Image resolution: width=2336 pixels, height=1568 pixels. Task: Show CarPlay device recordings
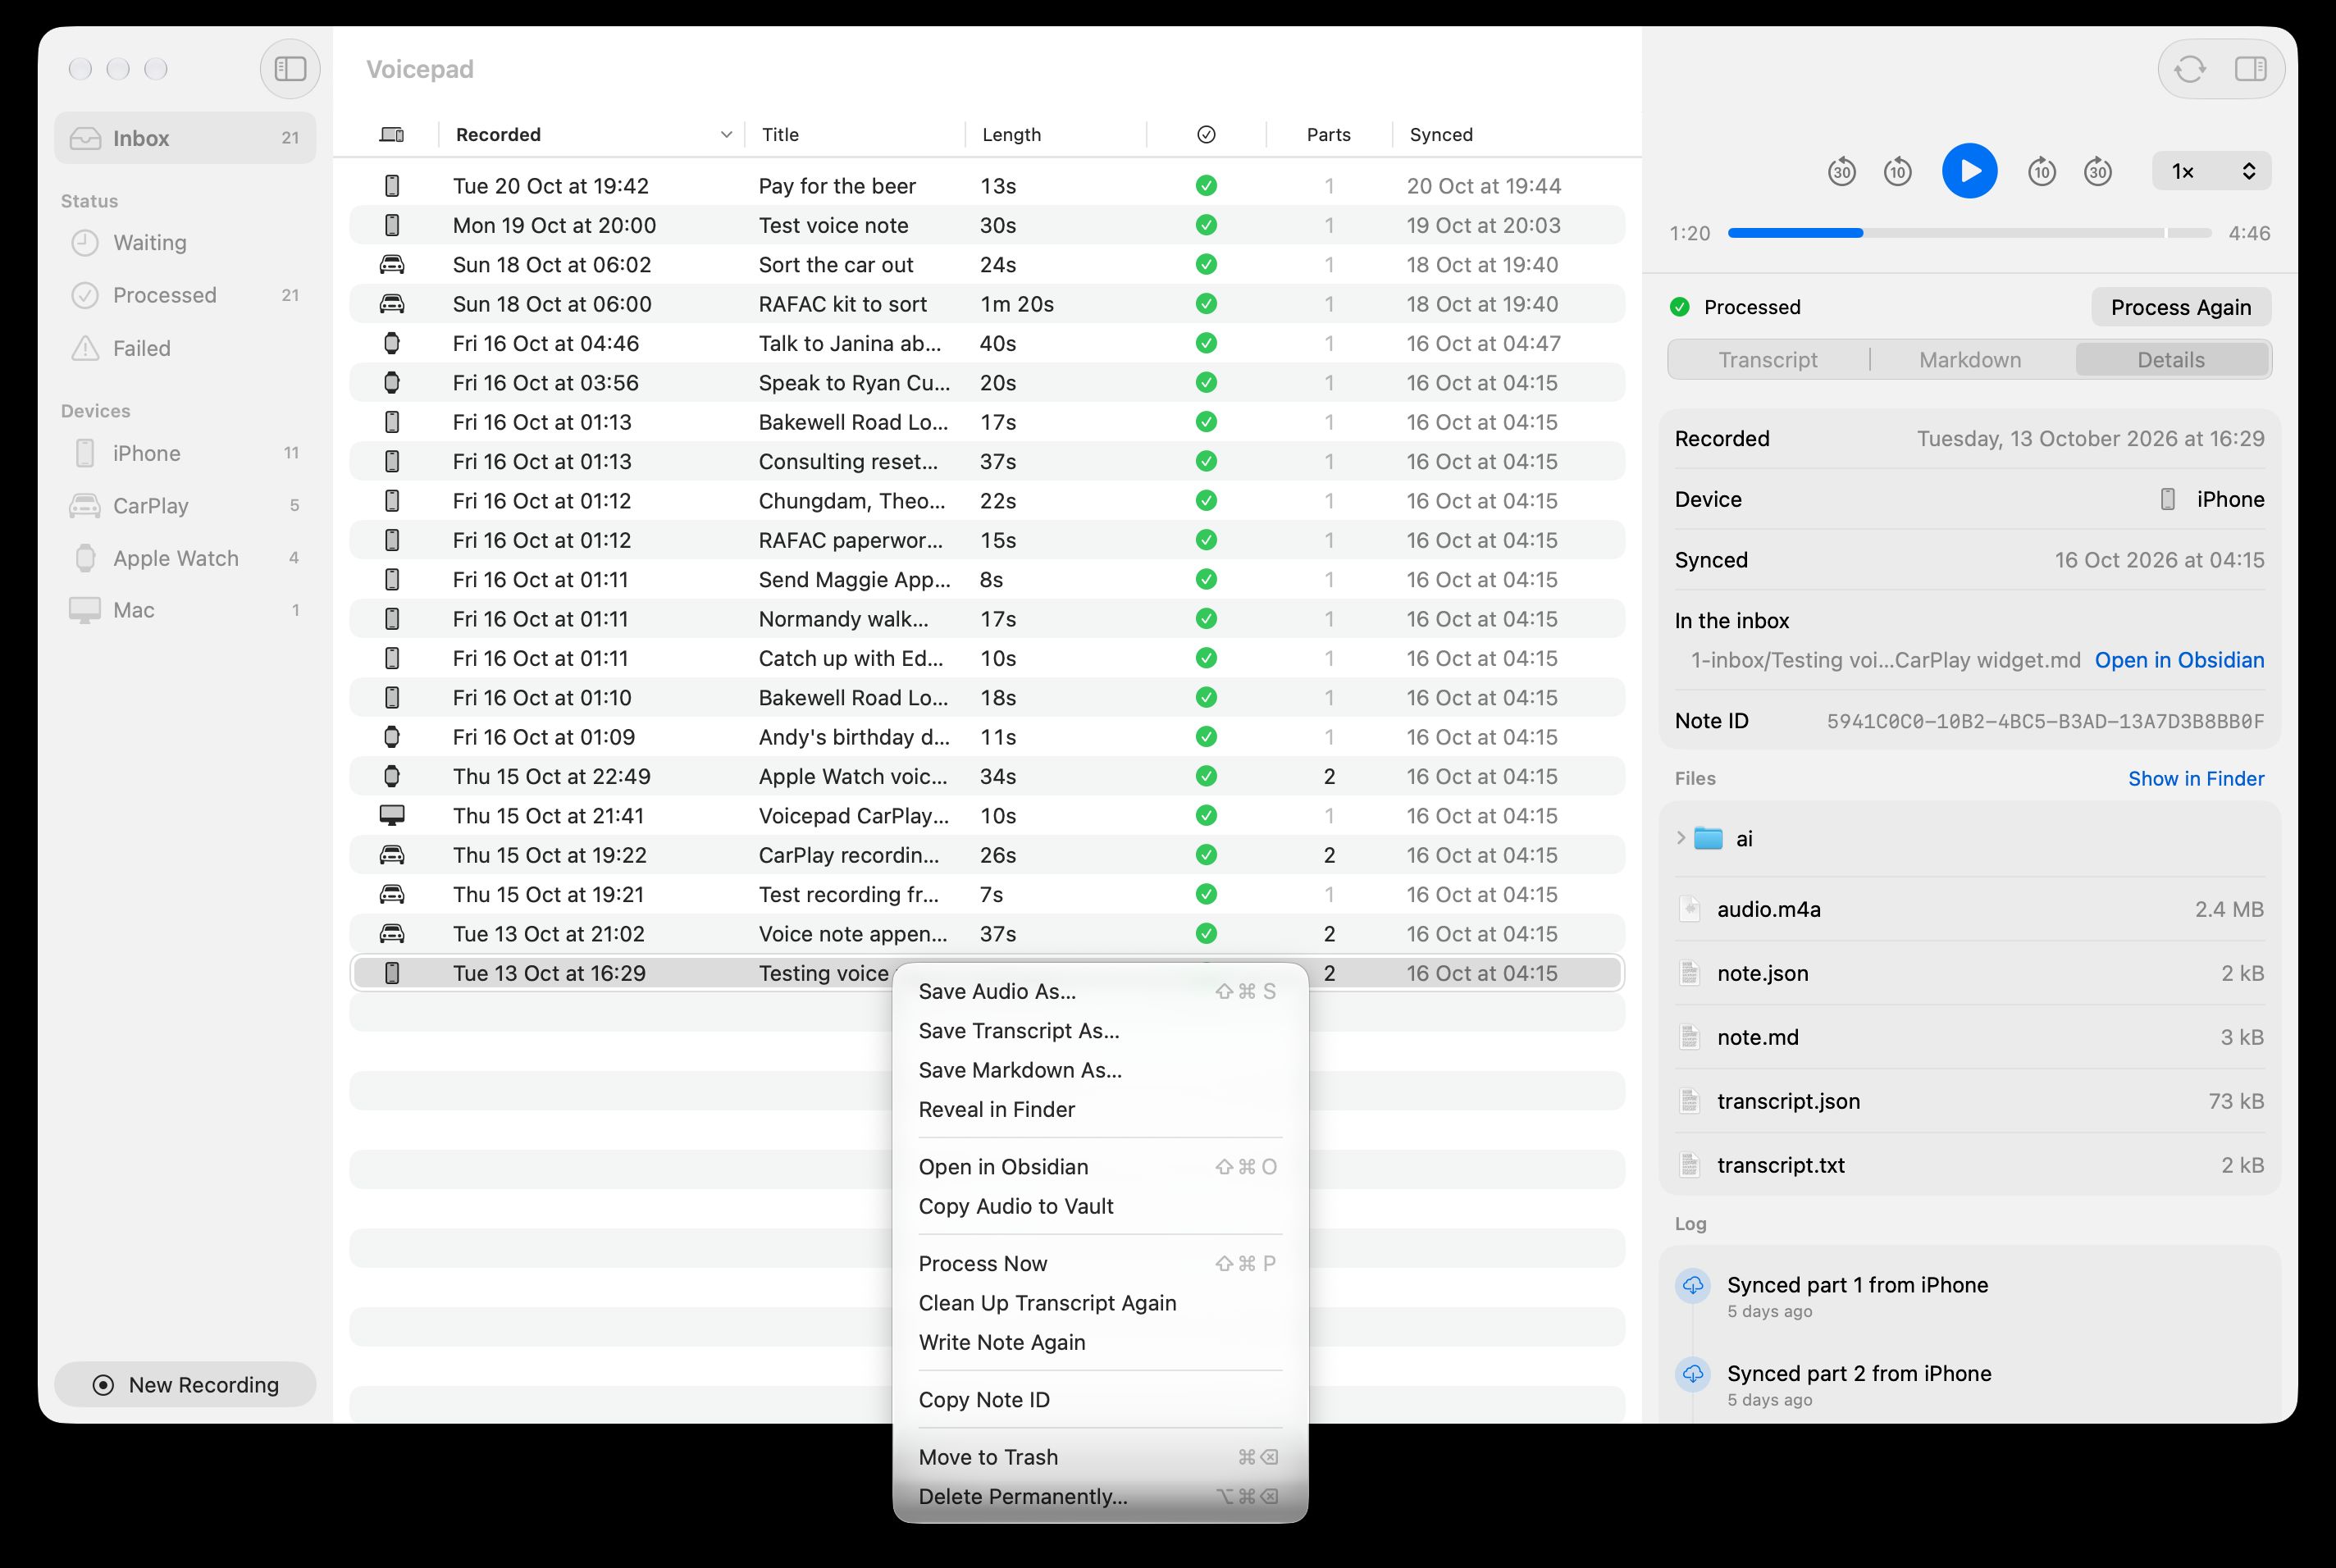185,506
